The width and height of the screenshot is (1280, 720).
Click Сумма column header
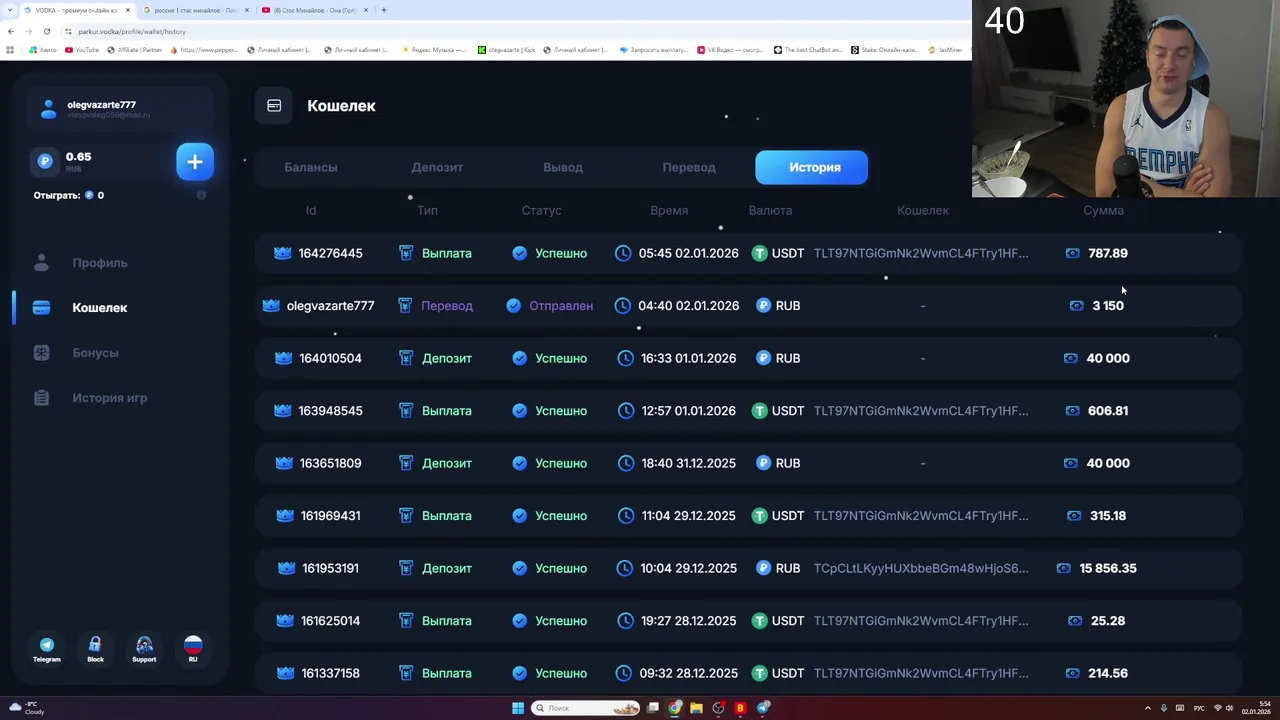[x=1103, y=211]
